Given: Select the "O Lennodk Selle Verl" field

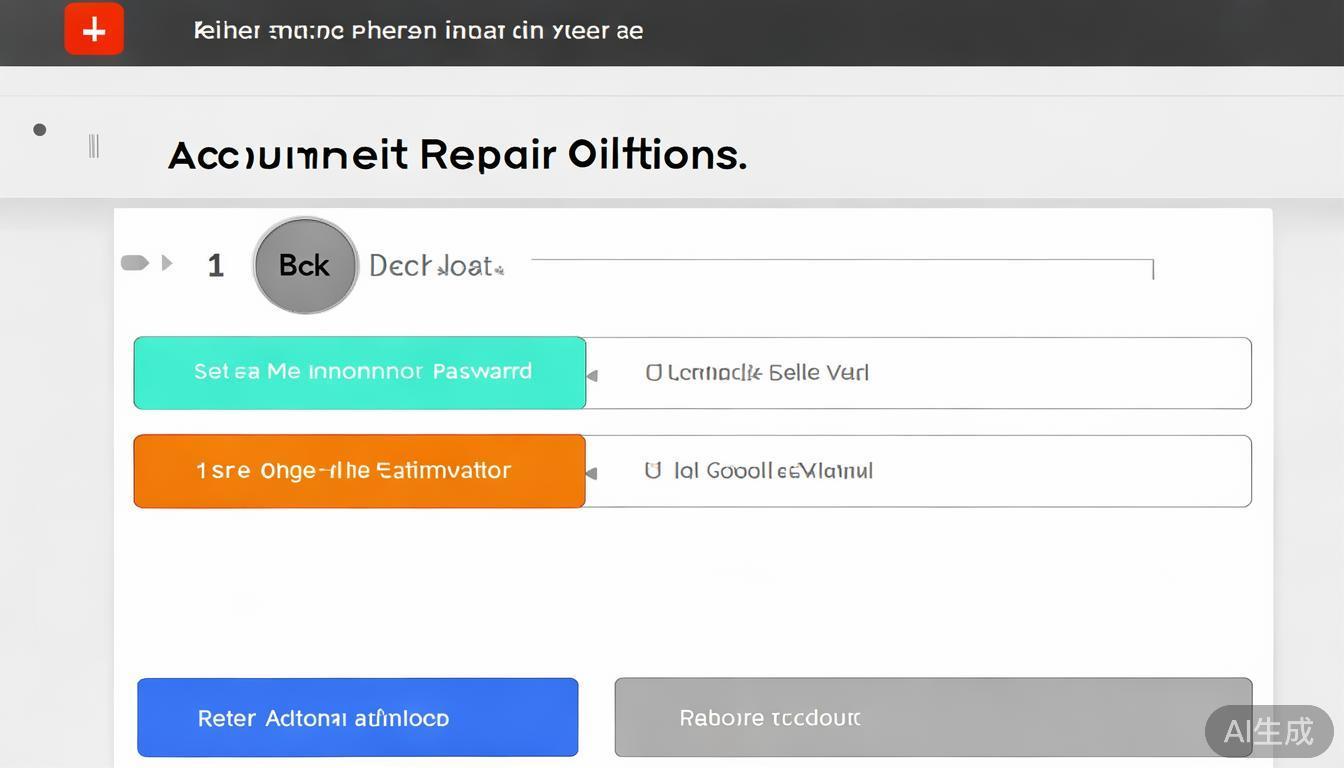Looking at the screenshot, I should [917, 373].
